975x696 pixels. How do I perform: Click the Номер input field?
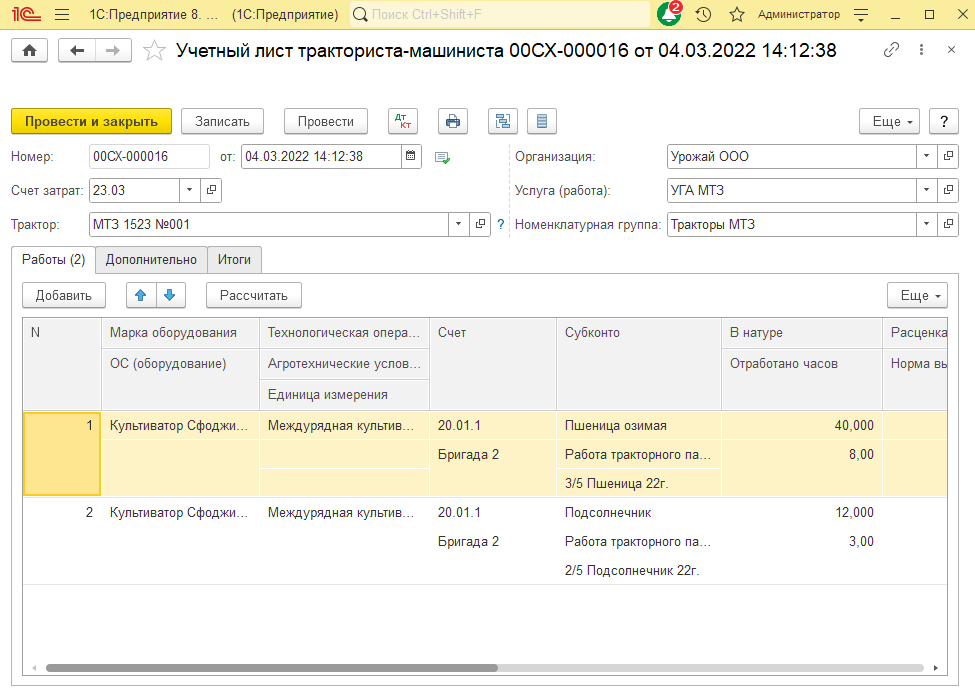[x=148, y=157]
